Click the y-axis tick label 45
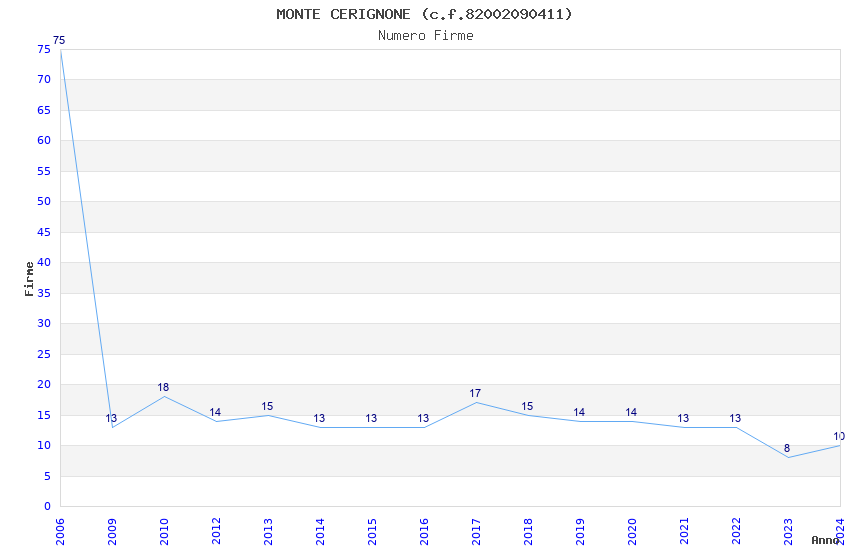The height and width of the screenshot is (550, 850). pyautogui.click(x=44, y=232)
